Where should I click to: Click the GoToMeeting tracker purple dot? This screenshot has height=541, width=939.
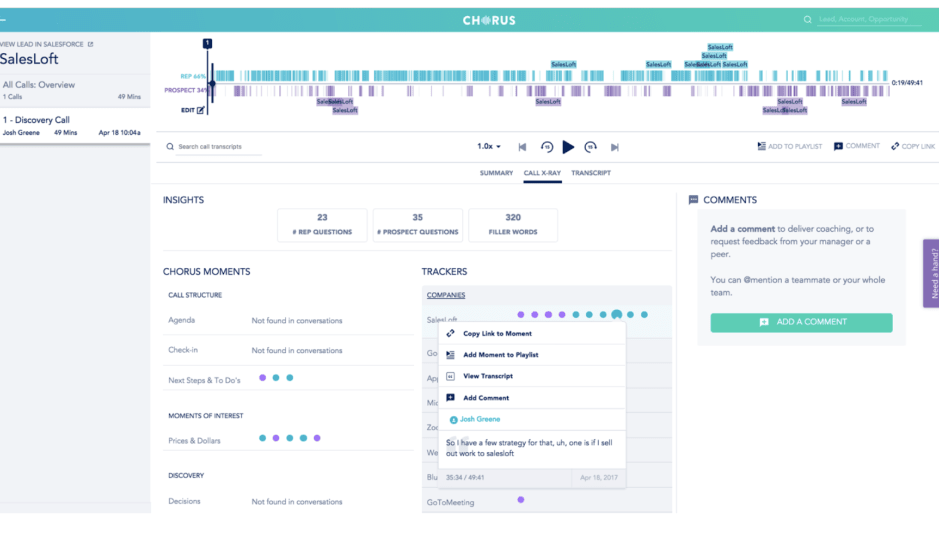pos(521,500)
